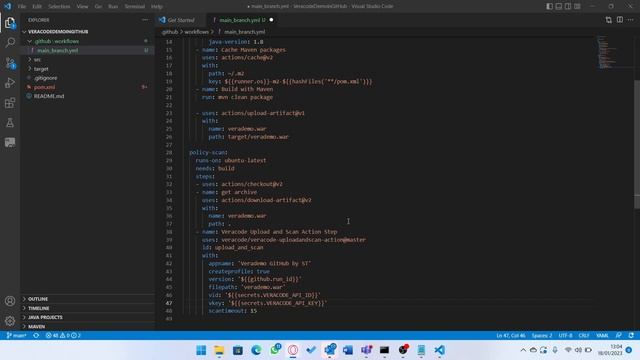Image resolution: width=640 pixels, height=360 pixels.
Task: Open Word from the taskbar
Action: [348, 350]
